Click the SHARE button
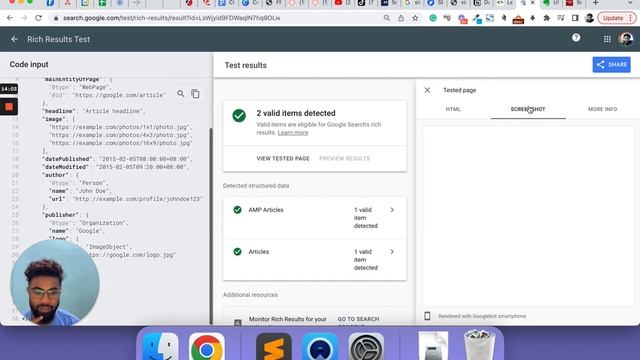Screen dimensions: 640x360 [x=611, y=64]
